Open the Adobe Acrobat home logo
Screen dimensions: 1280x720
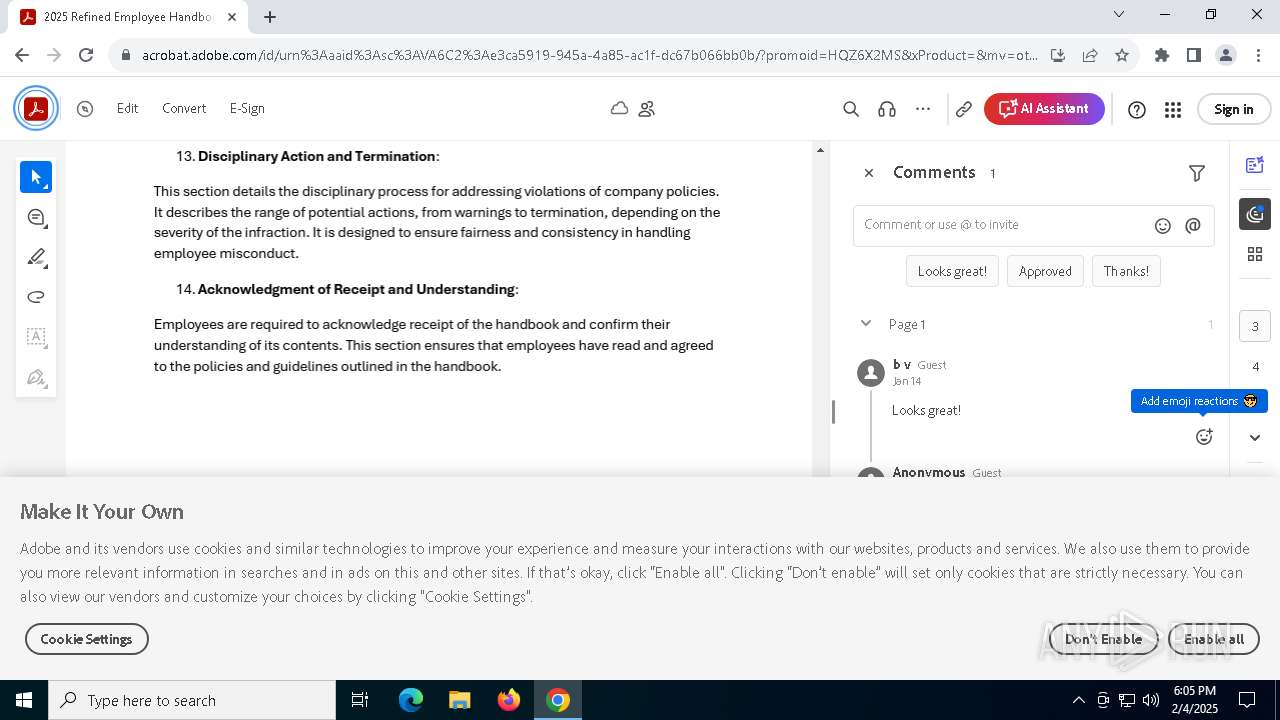[36, 108]
